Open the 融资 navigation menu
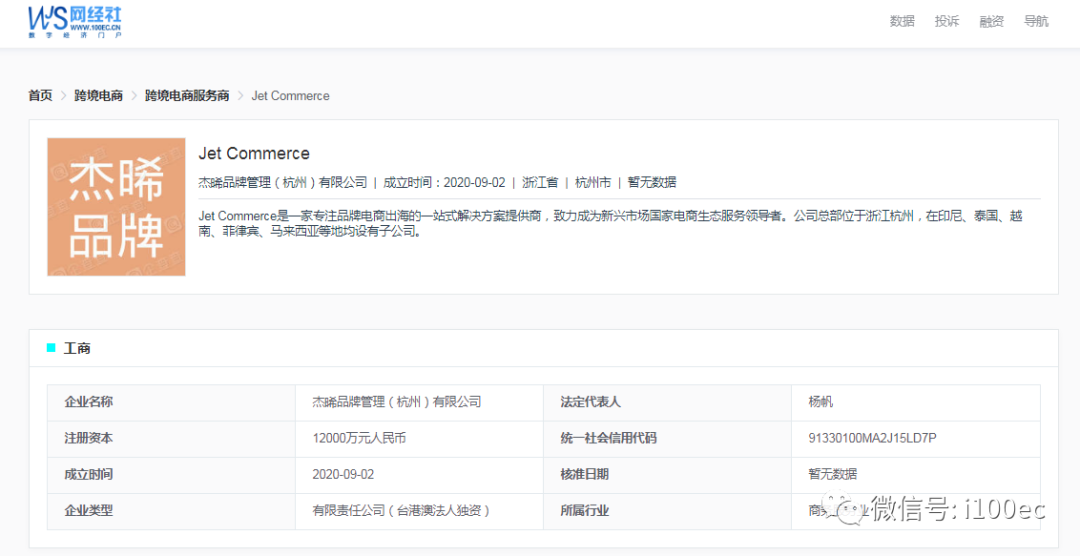Screen dimensions: 1080x556 [991, 21]
